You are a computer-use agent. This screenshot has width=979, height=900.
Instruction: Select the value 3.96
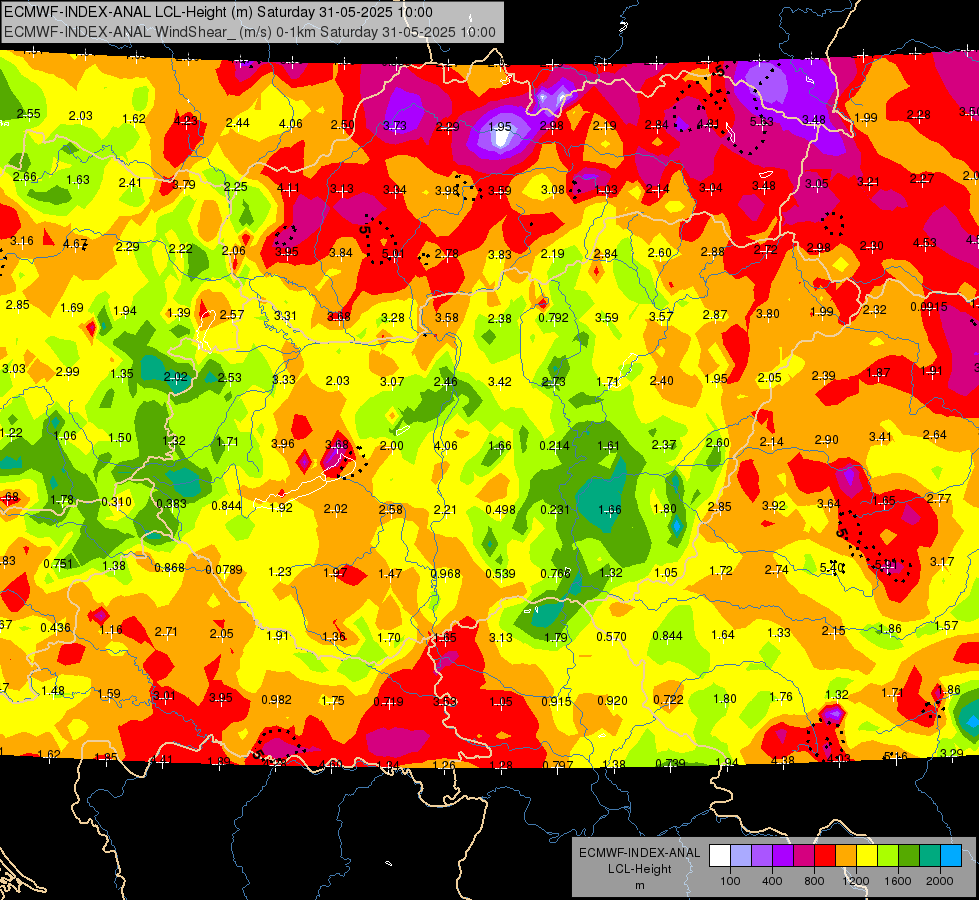(283, 443)
